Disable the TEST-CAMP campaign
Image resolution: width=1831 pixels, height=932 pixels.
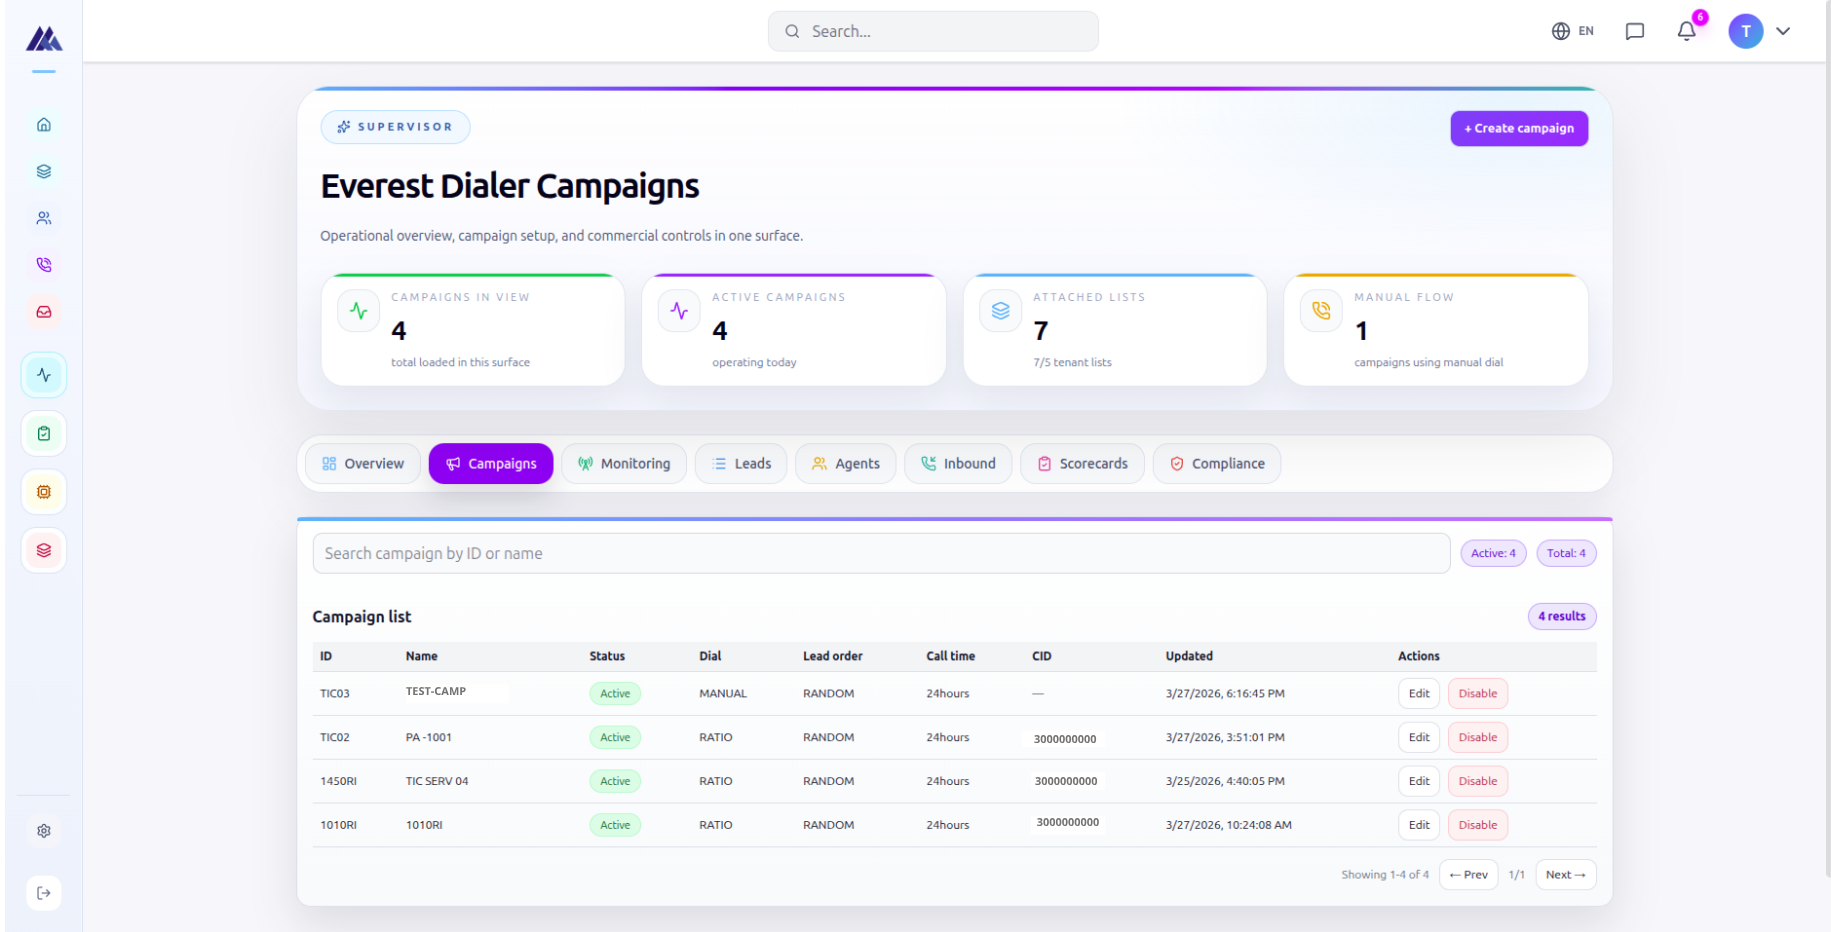point(1477,693)
